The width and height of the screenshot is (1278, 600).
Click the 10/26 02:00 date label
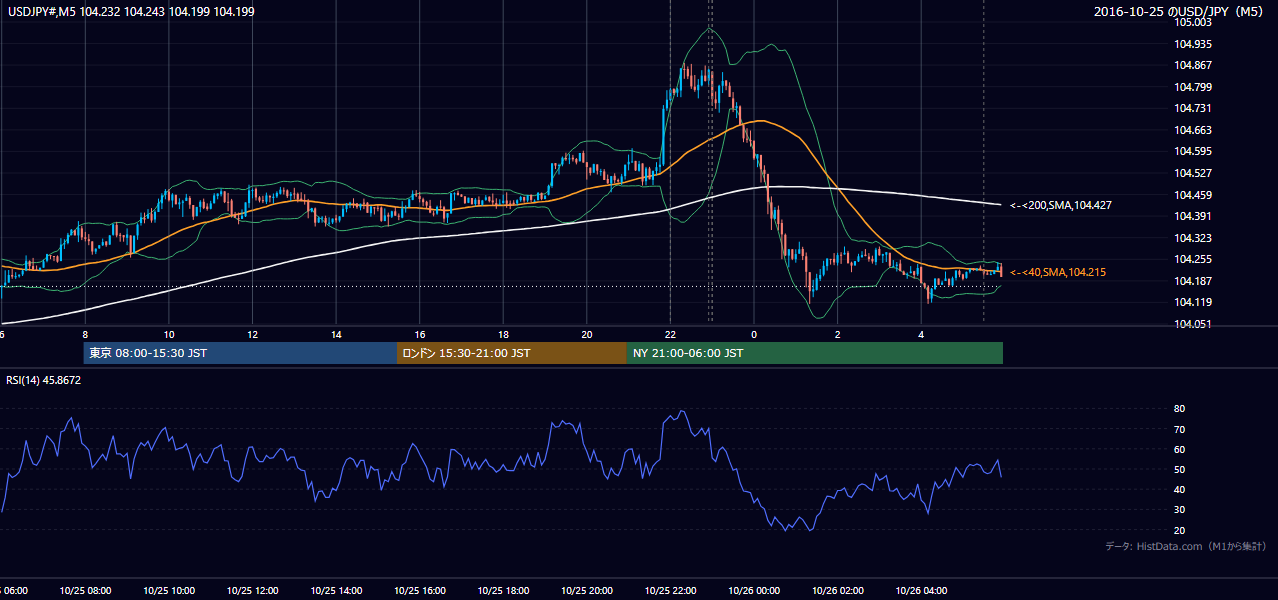[838, 591]
